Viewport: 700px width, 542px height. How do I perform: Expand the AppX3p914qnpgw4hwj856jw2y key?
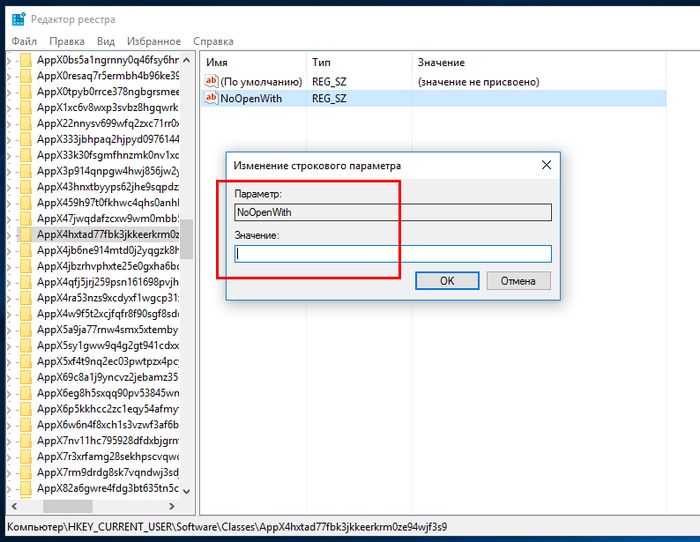9,171
